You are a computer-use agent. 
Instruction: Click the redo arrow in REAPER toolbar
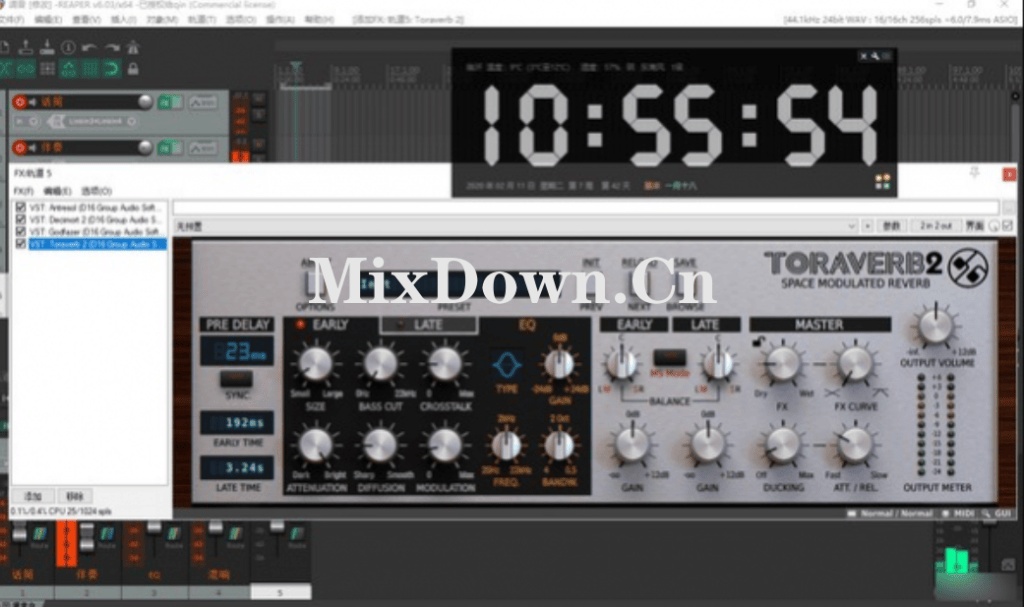point(111,47)
